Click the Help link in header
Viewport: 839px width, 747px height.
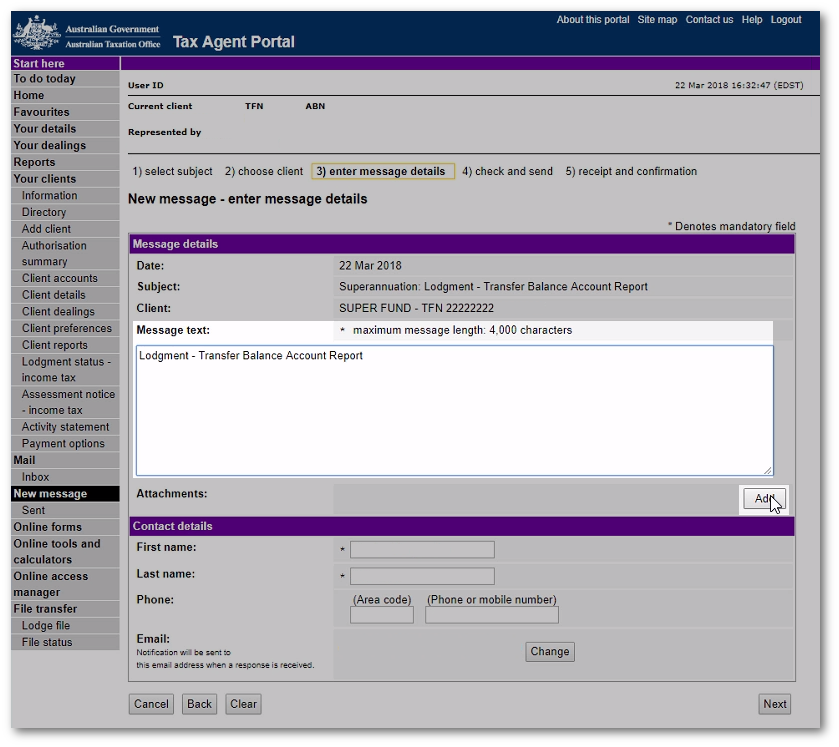752,20
